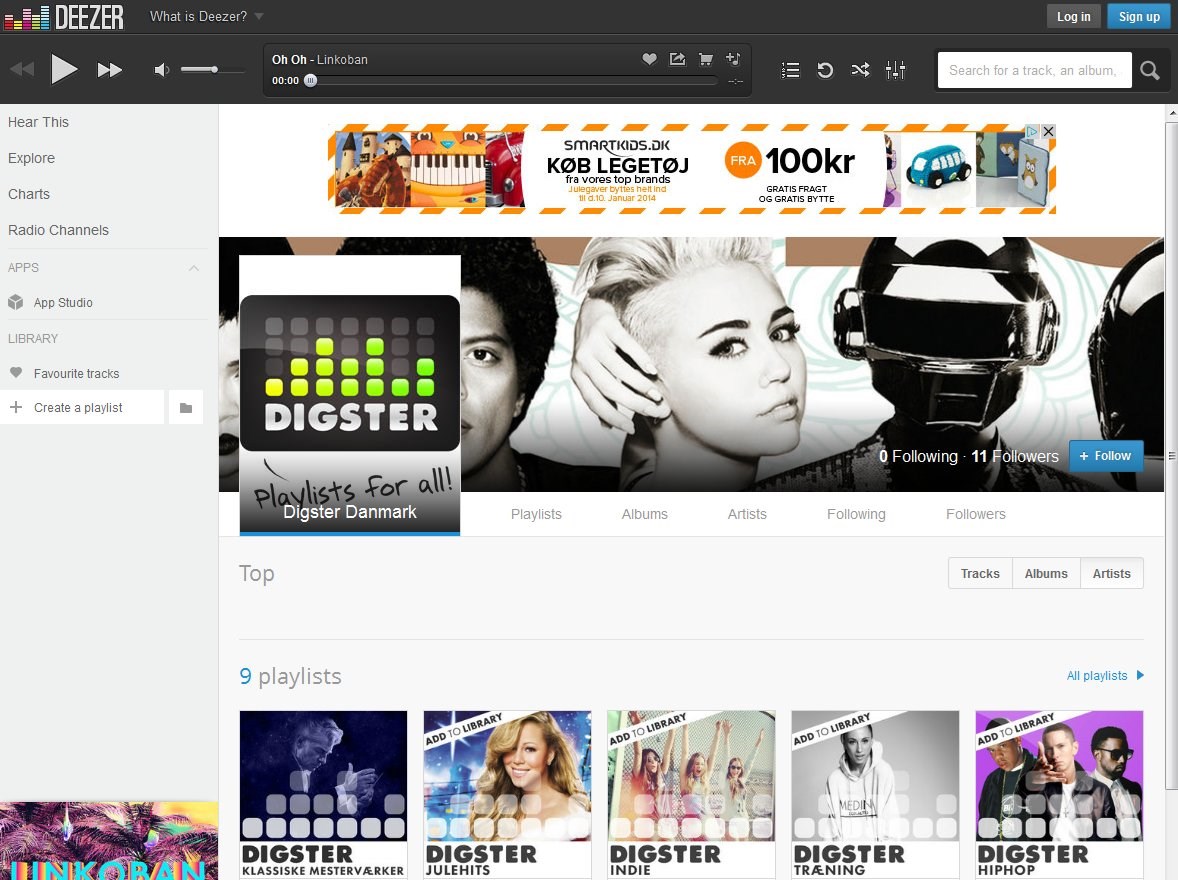Click the track progress bar handle
This screenshot has width=1178, height=880.
(x=310, y=80)
